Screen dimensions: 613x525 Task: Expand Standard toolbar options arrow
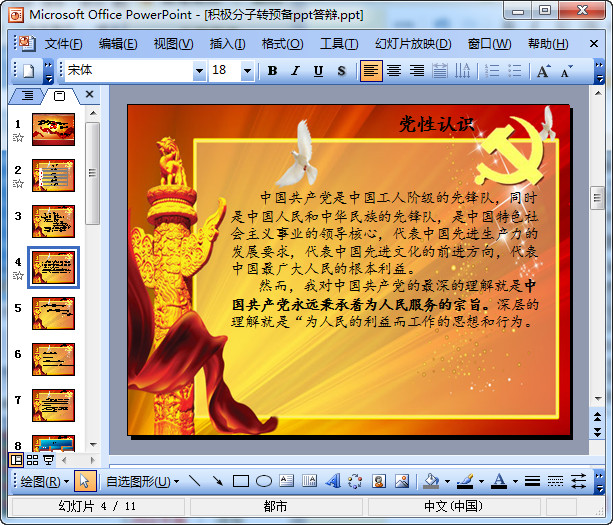point(48,72)
